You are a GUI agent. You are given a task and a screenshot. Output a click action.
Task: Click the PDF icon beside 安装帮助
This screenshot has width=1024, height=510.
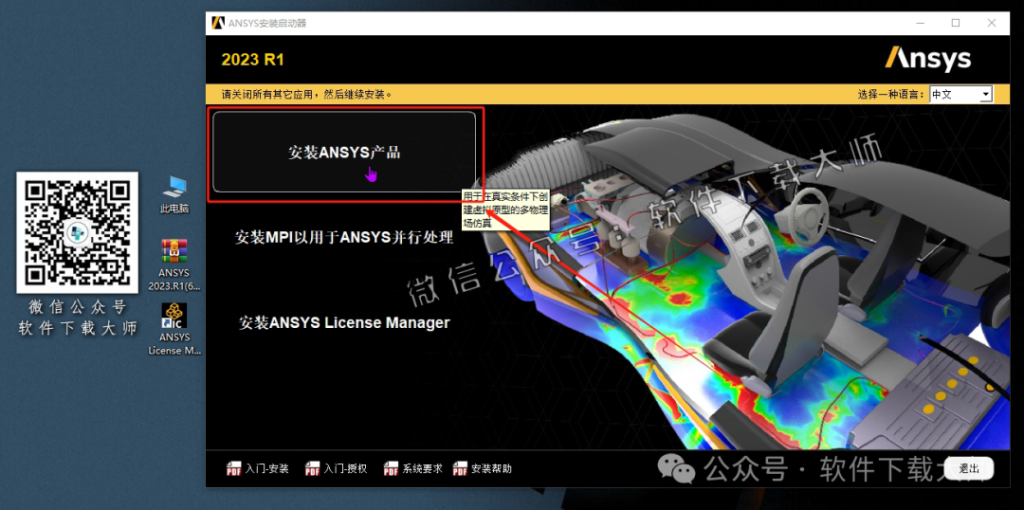460,469
